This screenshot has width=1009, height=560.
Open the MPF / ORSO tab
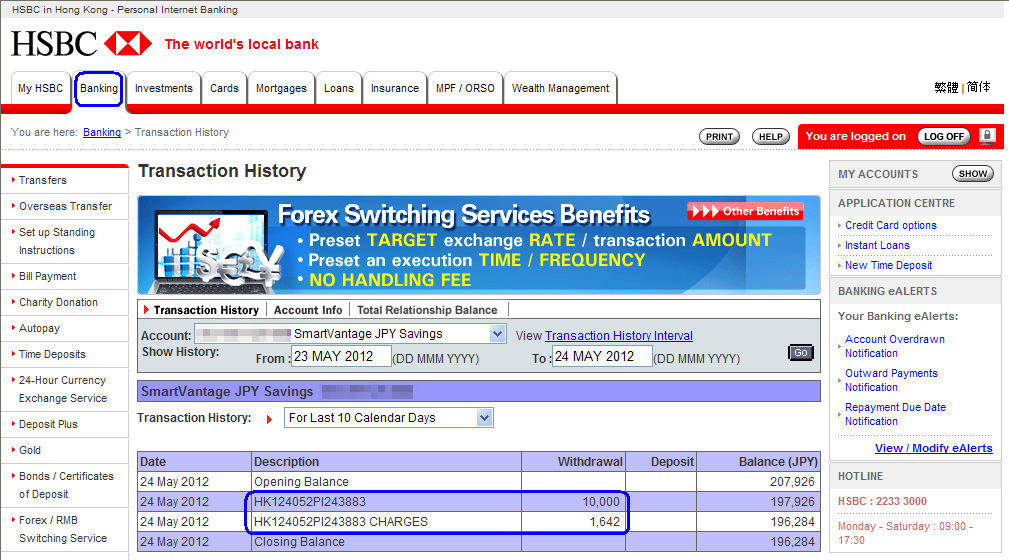click(465, 88)
